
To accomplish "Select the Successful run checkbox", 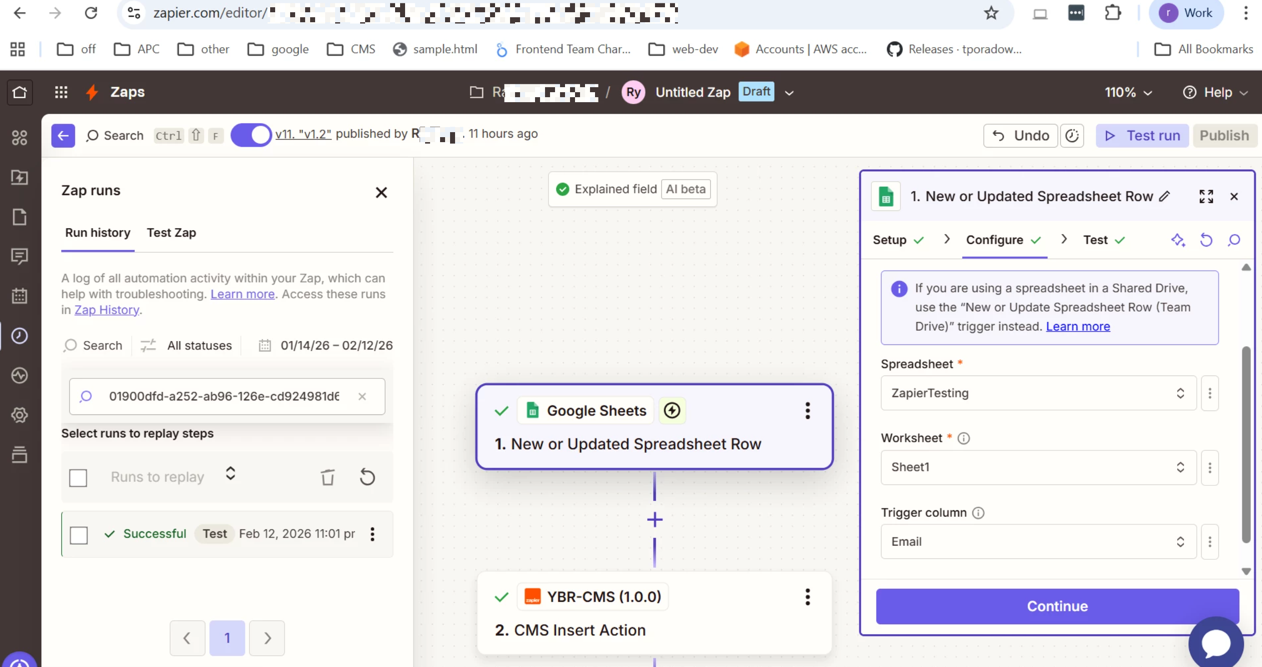I will coord(79,535).
